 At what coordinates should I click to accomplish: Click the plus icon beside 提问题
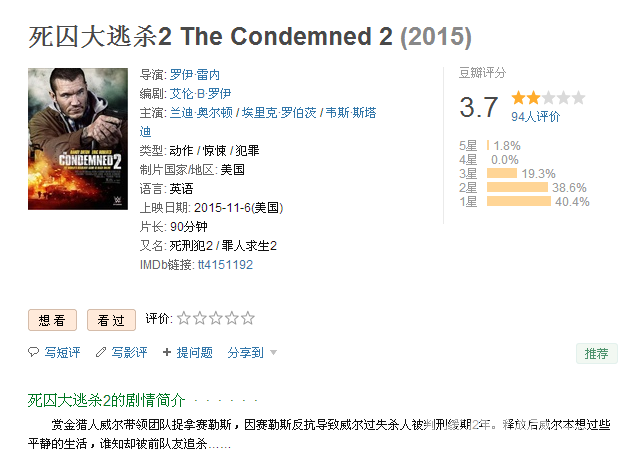click(x=167, y=352)
